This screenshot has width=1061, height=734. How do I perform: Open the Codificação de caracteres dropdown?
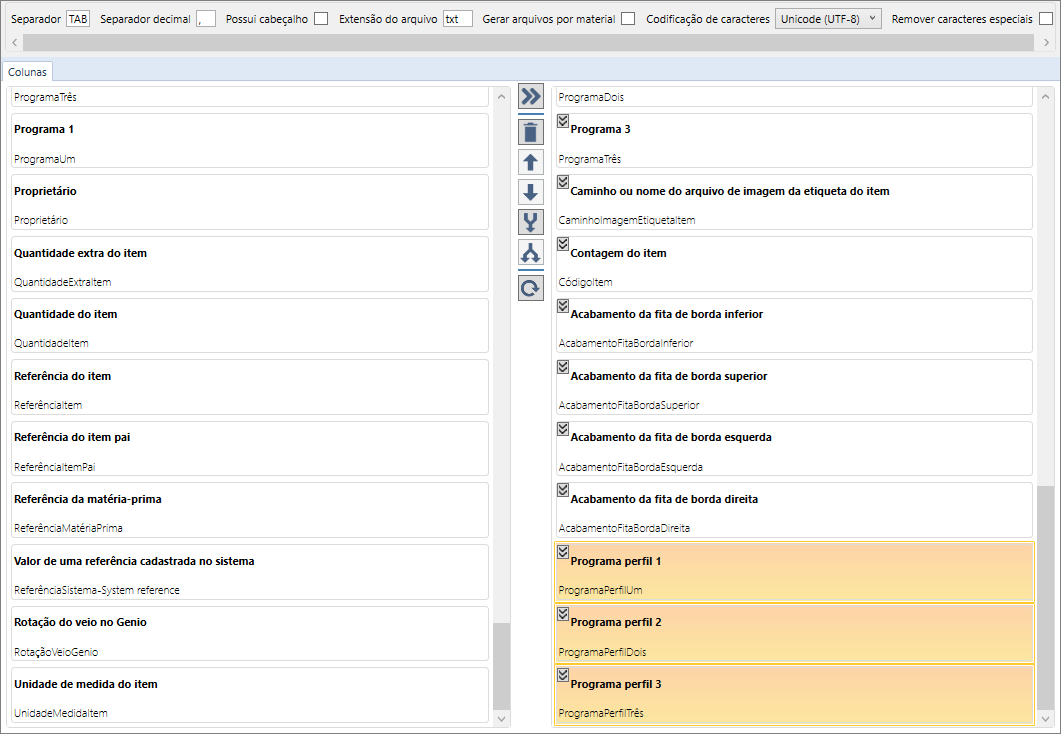pos(828,19)
